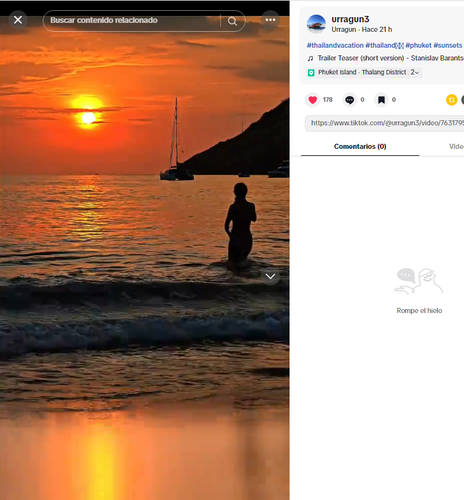
Task: Expand the Phuket Island location dropdown
Action: 415,72
